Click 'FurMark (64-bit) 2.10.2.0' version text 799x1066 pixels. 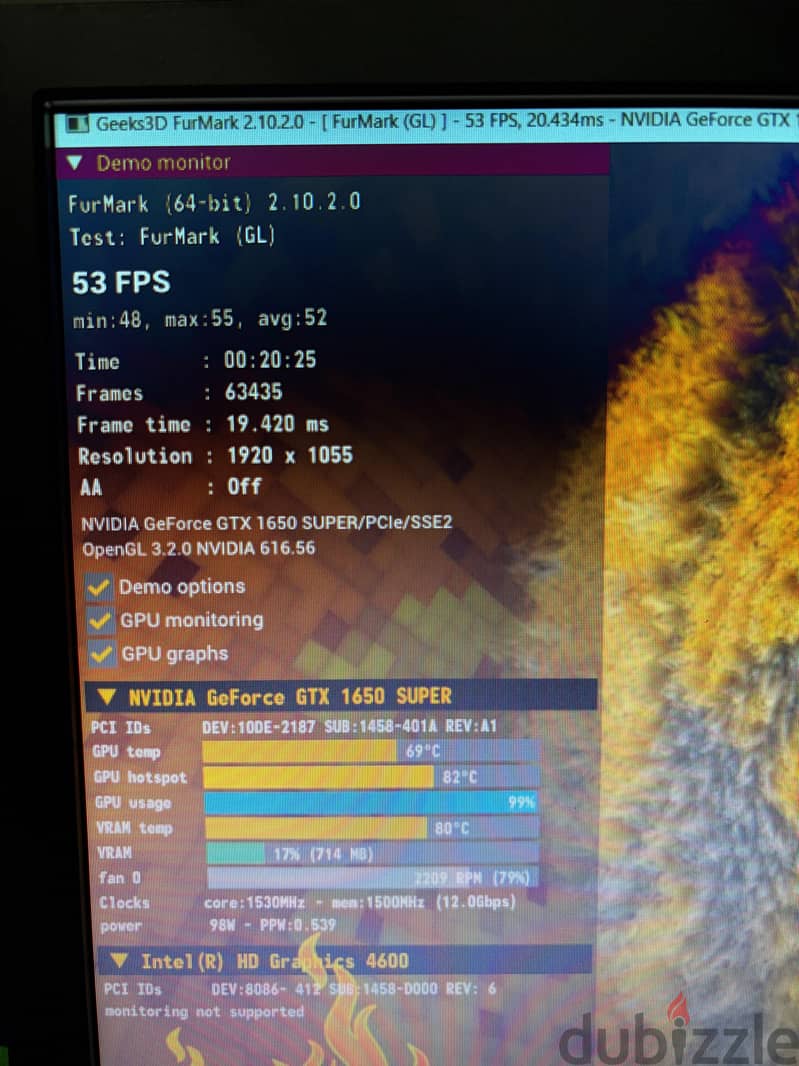[214, 203]
